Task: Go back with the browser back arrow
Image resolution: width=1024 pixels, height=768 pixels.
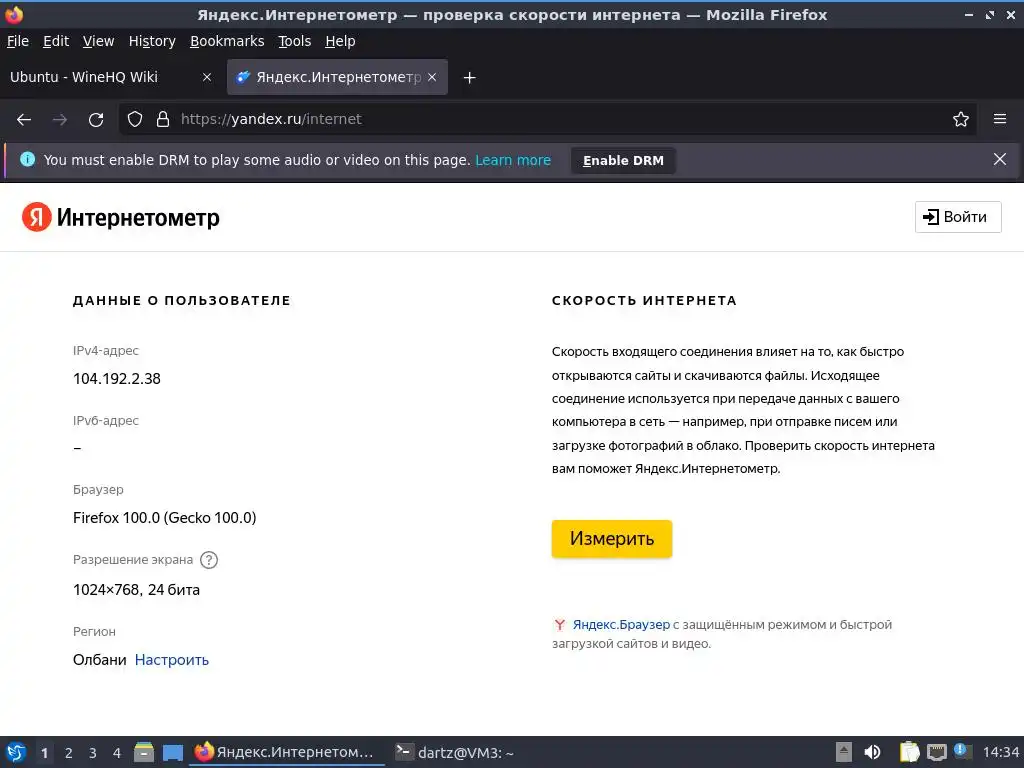Action: click(x=24, y=120)
